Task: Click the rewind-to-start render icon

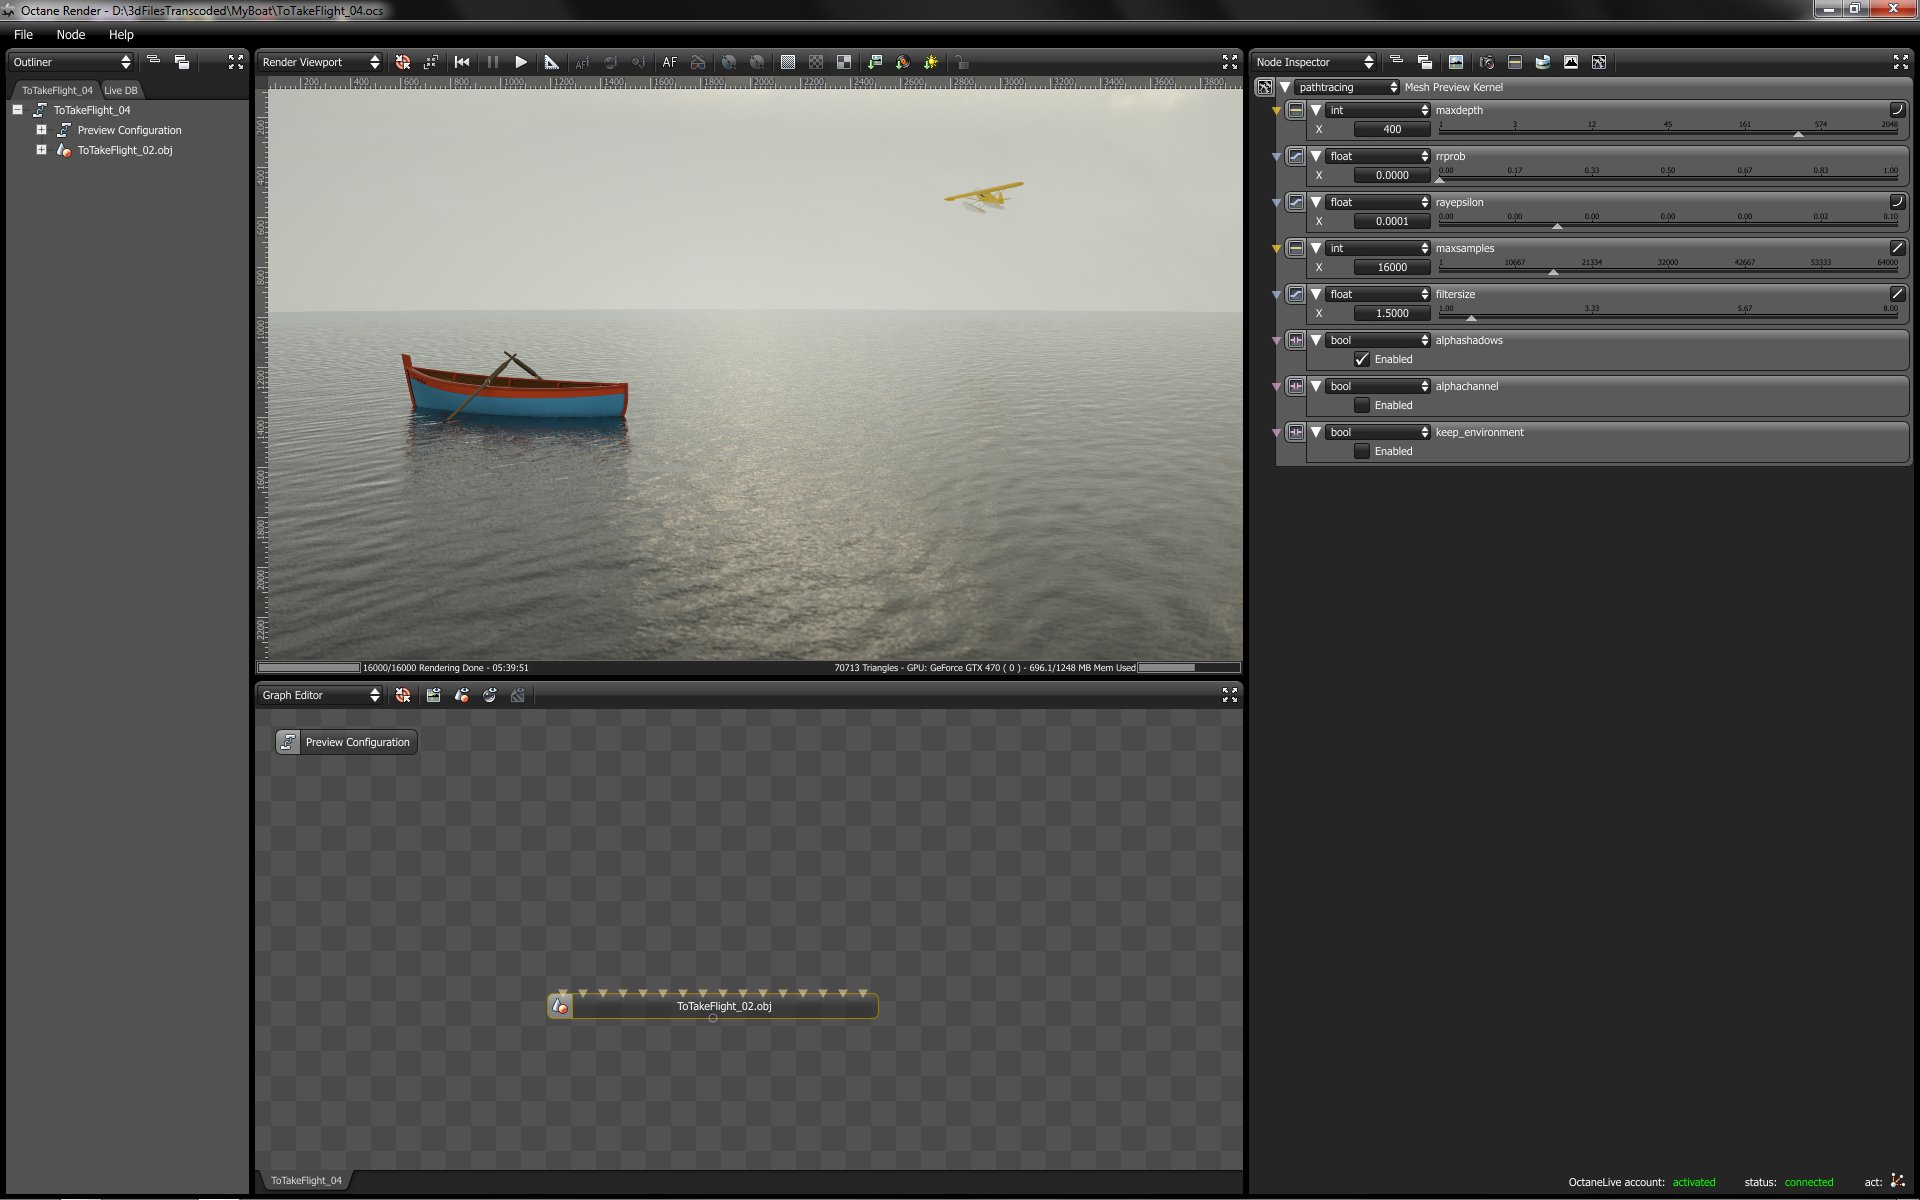Action: [x=462, y=62]
